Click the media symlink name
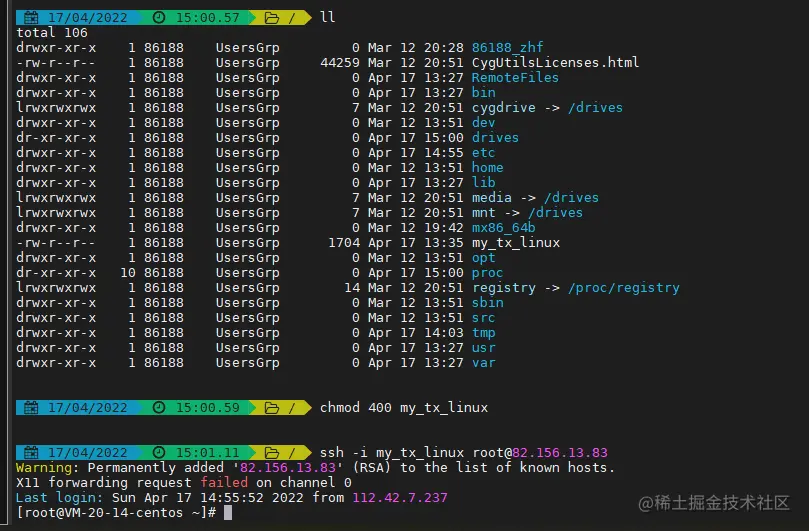Viewport: 809px width, 531px height. [x=492, y=197]
